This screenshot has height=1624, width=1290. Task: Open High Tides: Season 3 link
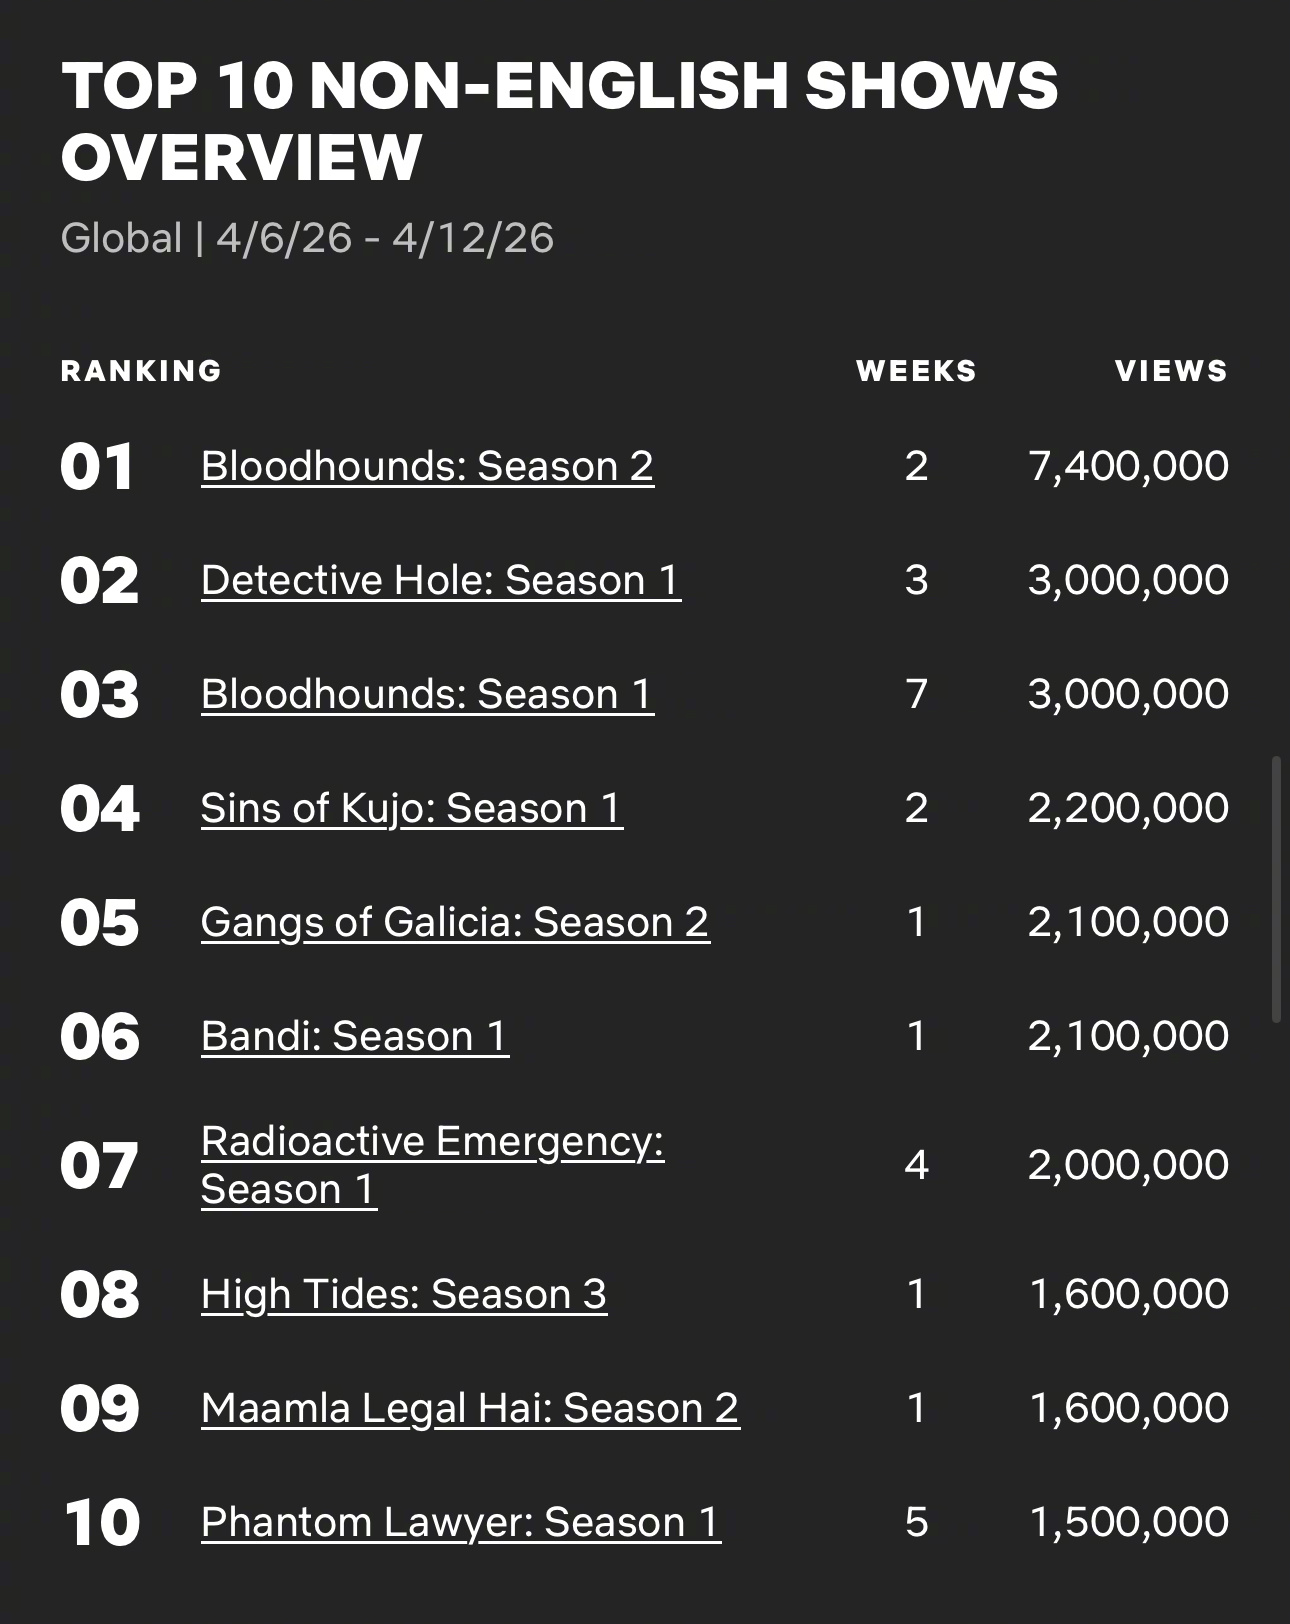click(x=404, y=1294)
